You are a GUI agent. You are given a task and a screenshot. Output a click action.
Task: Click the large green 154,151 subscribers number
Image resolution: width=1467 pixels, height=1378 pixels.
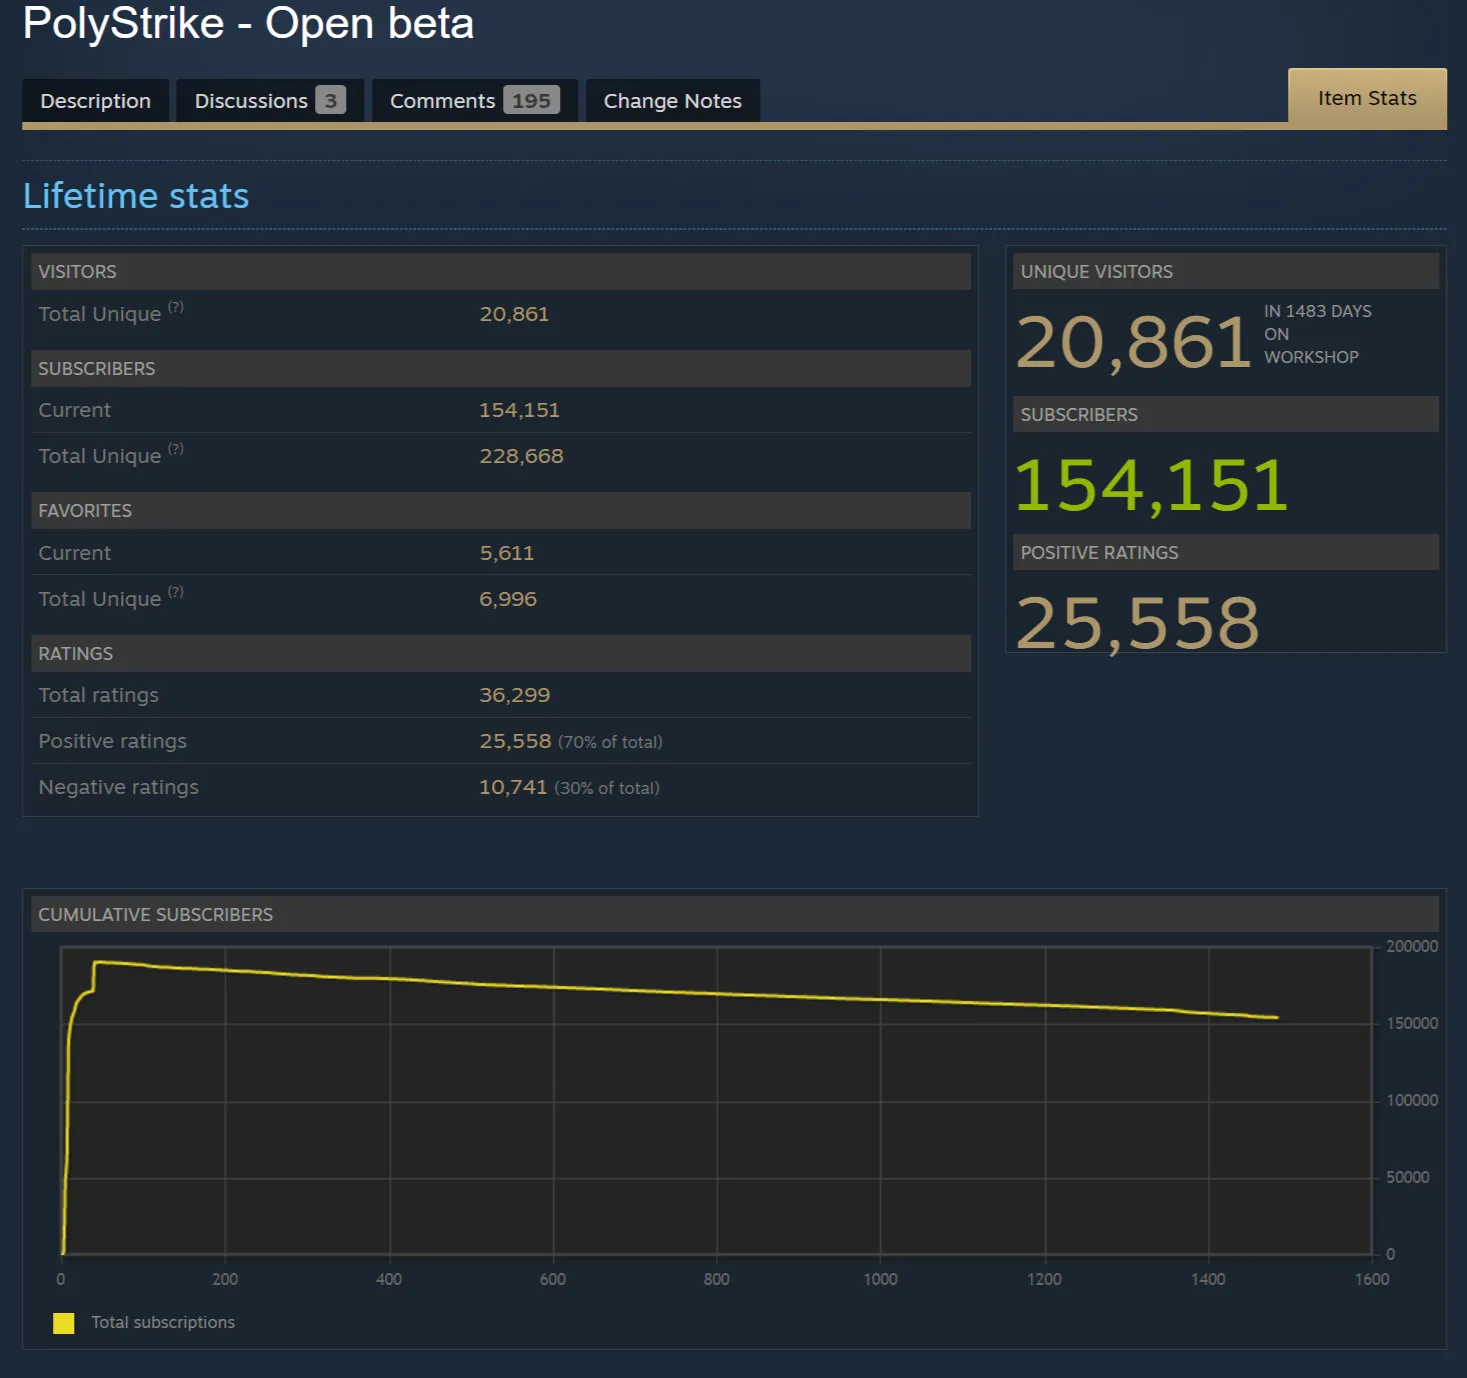coord(1152,485)
